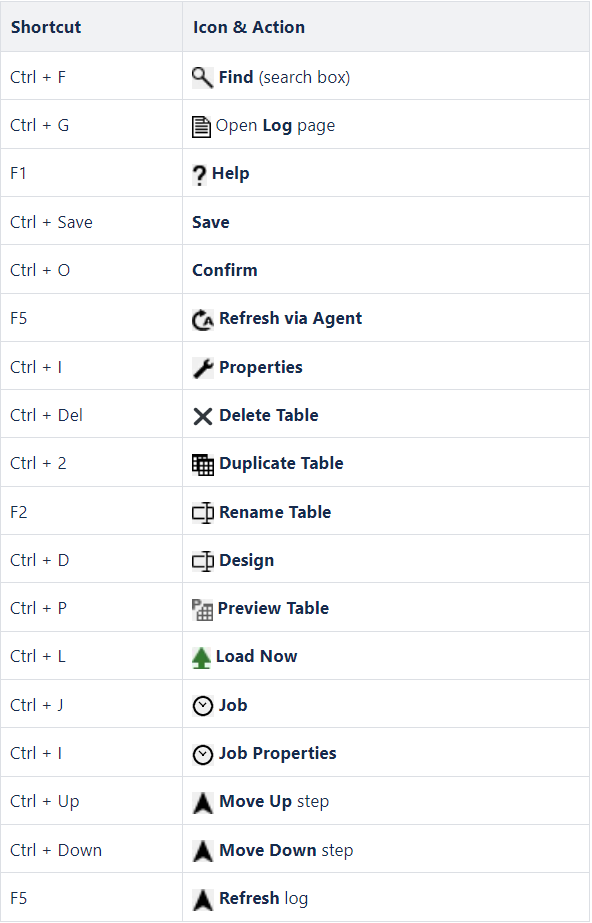Click the Job Properties clock icon
The width and height of the screenshot is (592, 923).
203,754
